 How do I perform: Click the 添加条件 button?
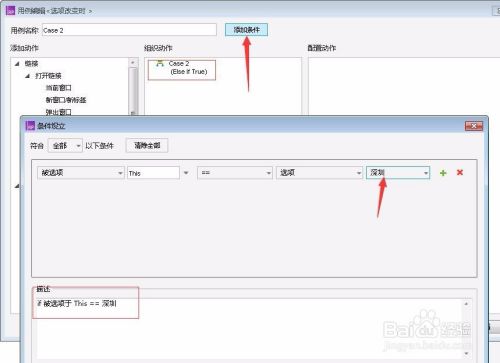tap(246, 30)
